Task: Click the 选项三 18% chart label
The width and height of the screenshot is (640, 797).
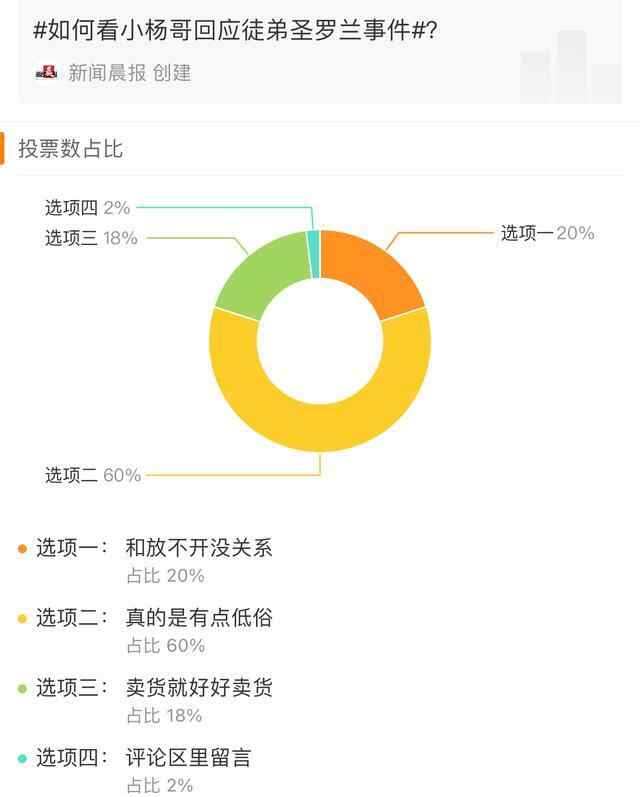Action: 91,238
